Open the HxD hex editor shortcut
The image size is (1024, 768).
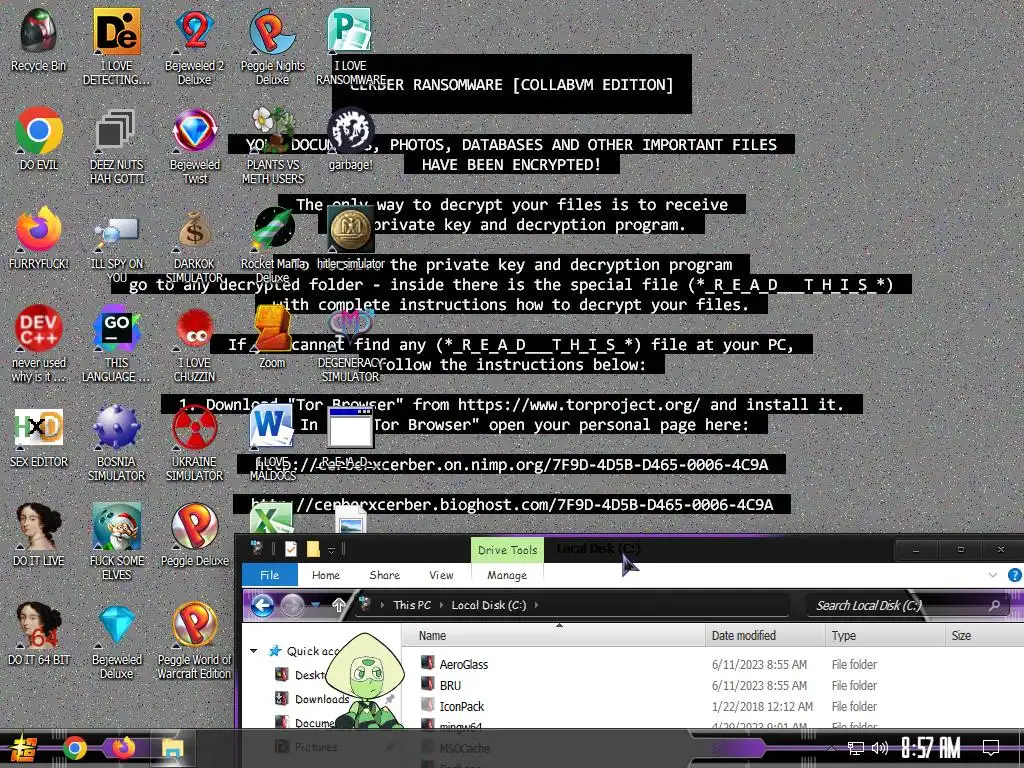[x=39, y=437]
